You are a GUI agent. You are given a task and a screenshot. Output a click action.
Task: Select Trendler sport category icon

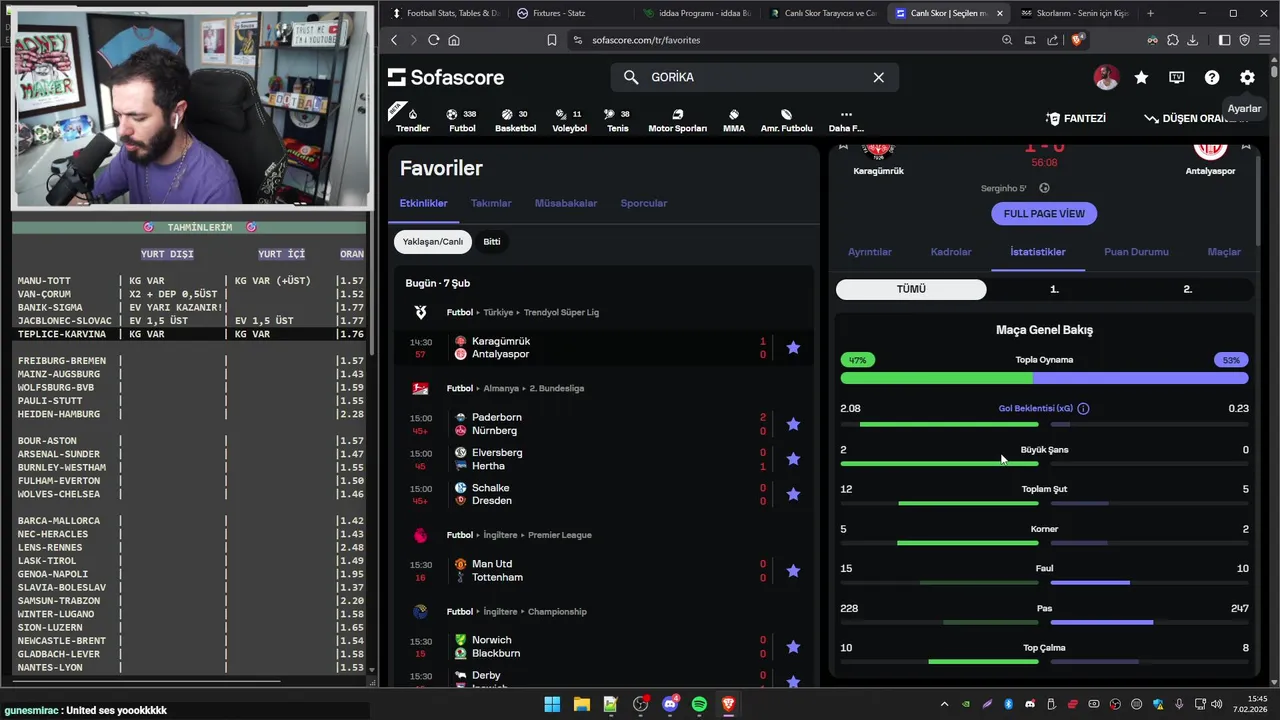pos(412,120)
